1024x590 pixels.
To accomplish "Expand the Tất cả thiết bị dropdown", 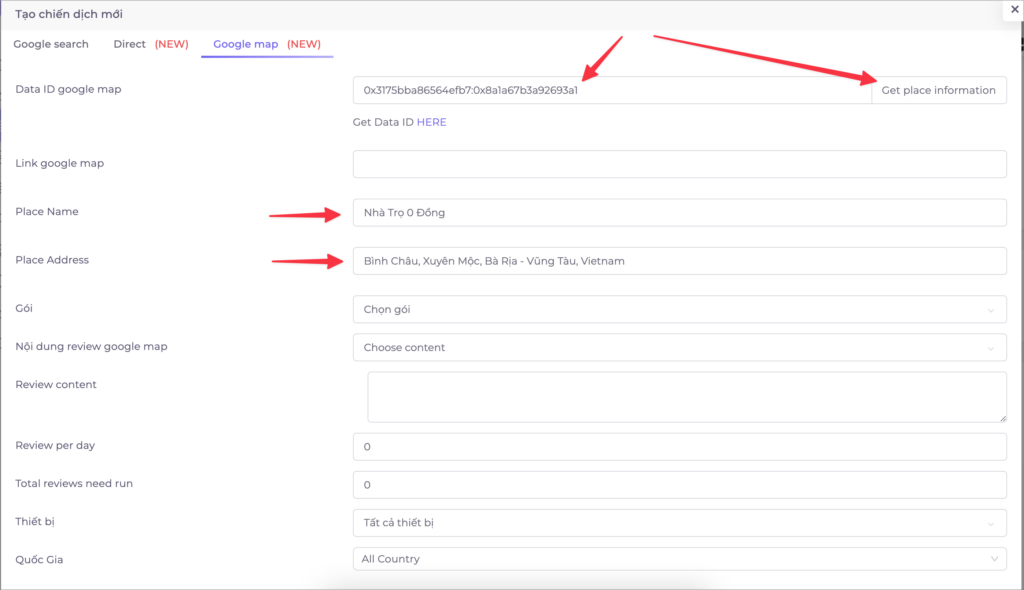I will click(680, 523).
